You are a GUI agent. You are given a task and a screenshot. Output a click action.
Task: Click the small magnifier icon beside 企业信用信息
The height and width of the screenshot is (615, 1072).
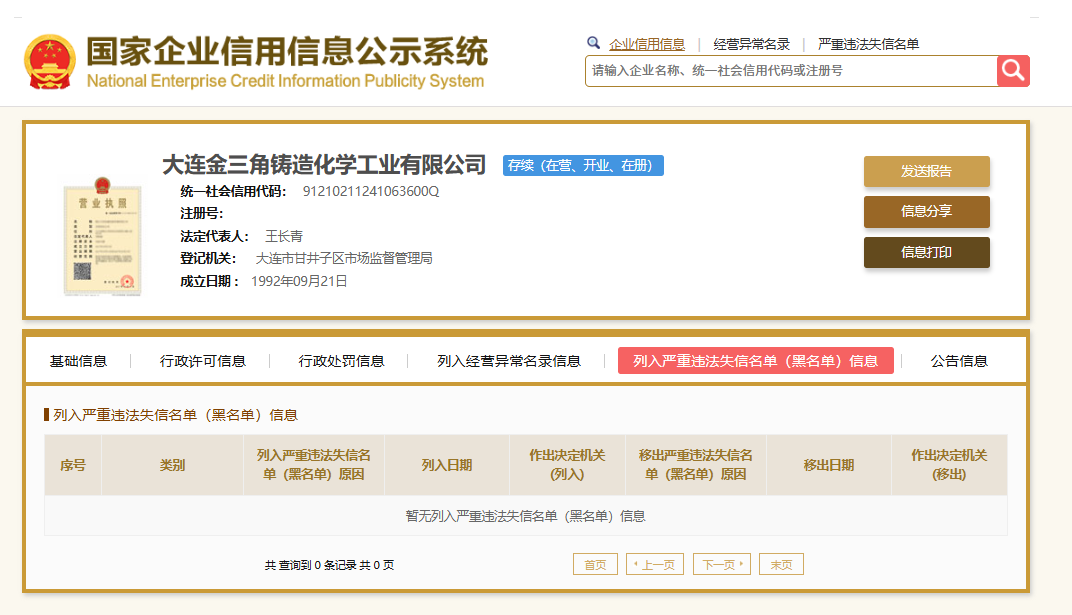(x=593, y=43)
